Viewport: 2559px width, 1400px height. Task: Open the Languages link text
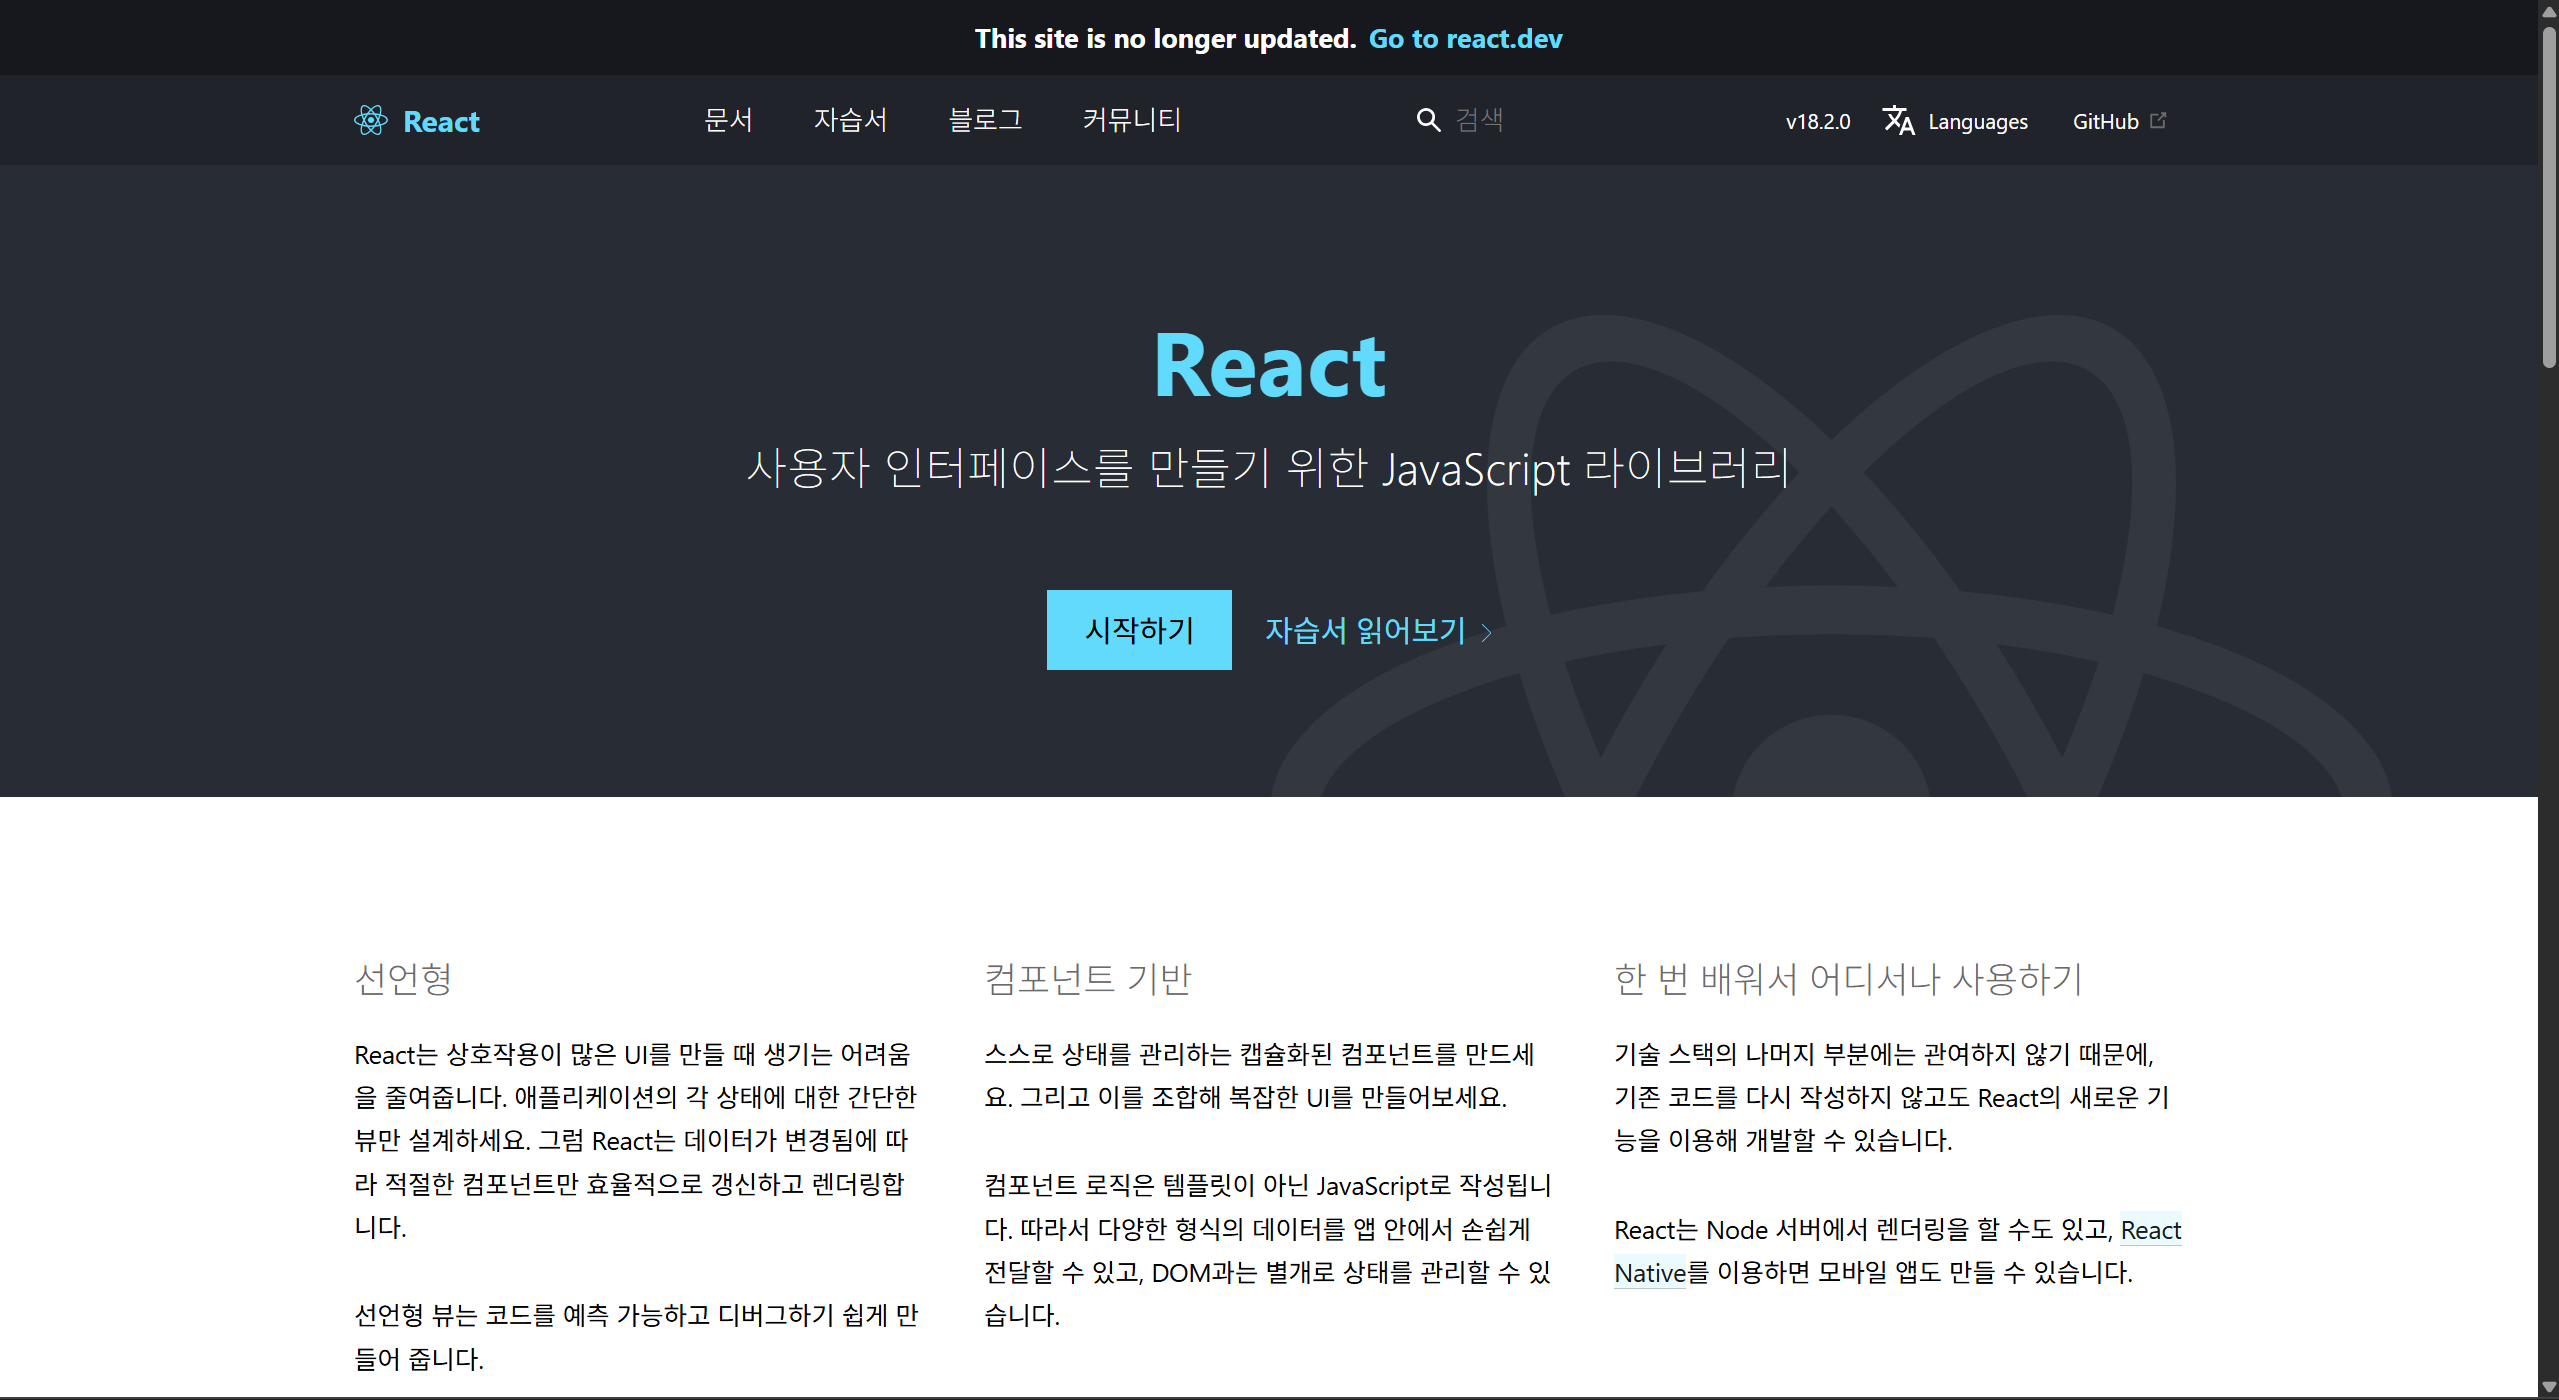point(1977,121)
